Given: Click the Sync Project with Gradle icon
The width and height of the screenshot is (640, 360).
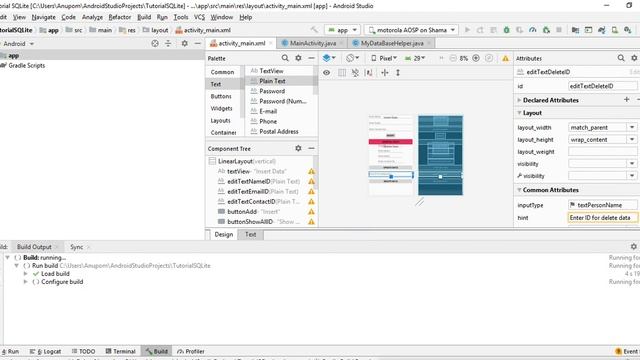Looking at the screenshot, I should coord(602,30).
